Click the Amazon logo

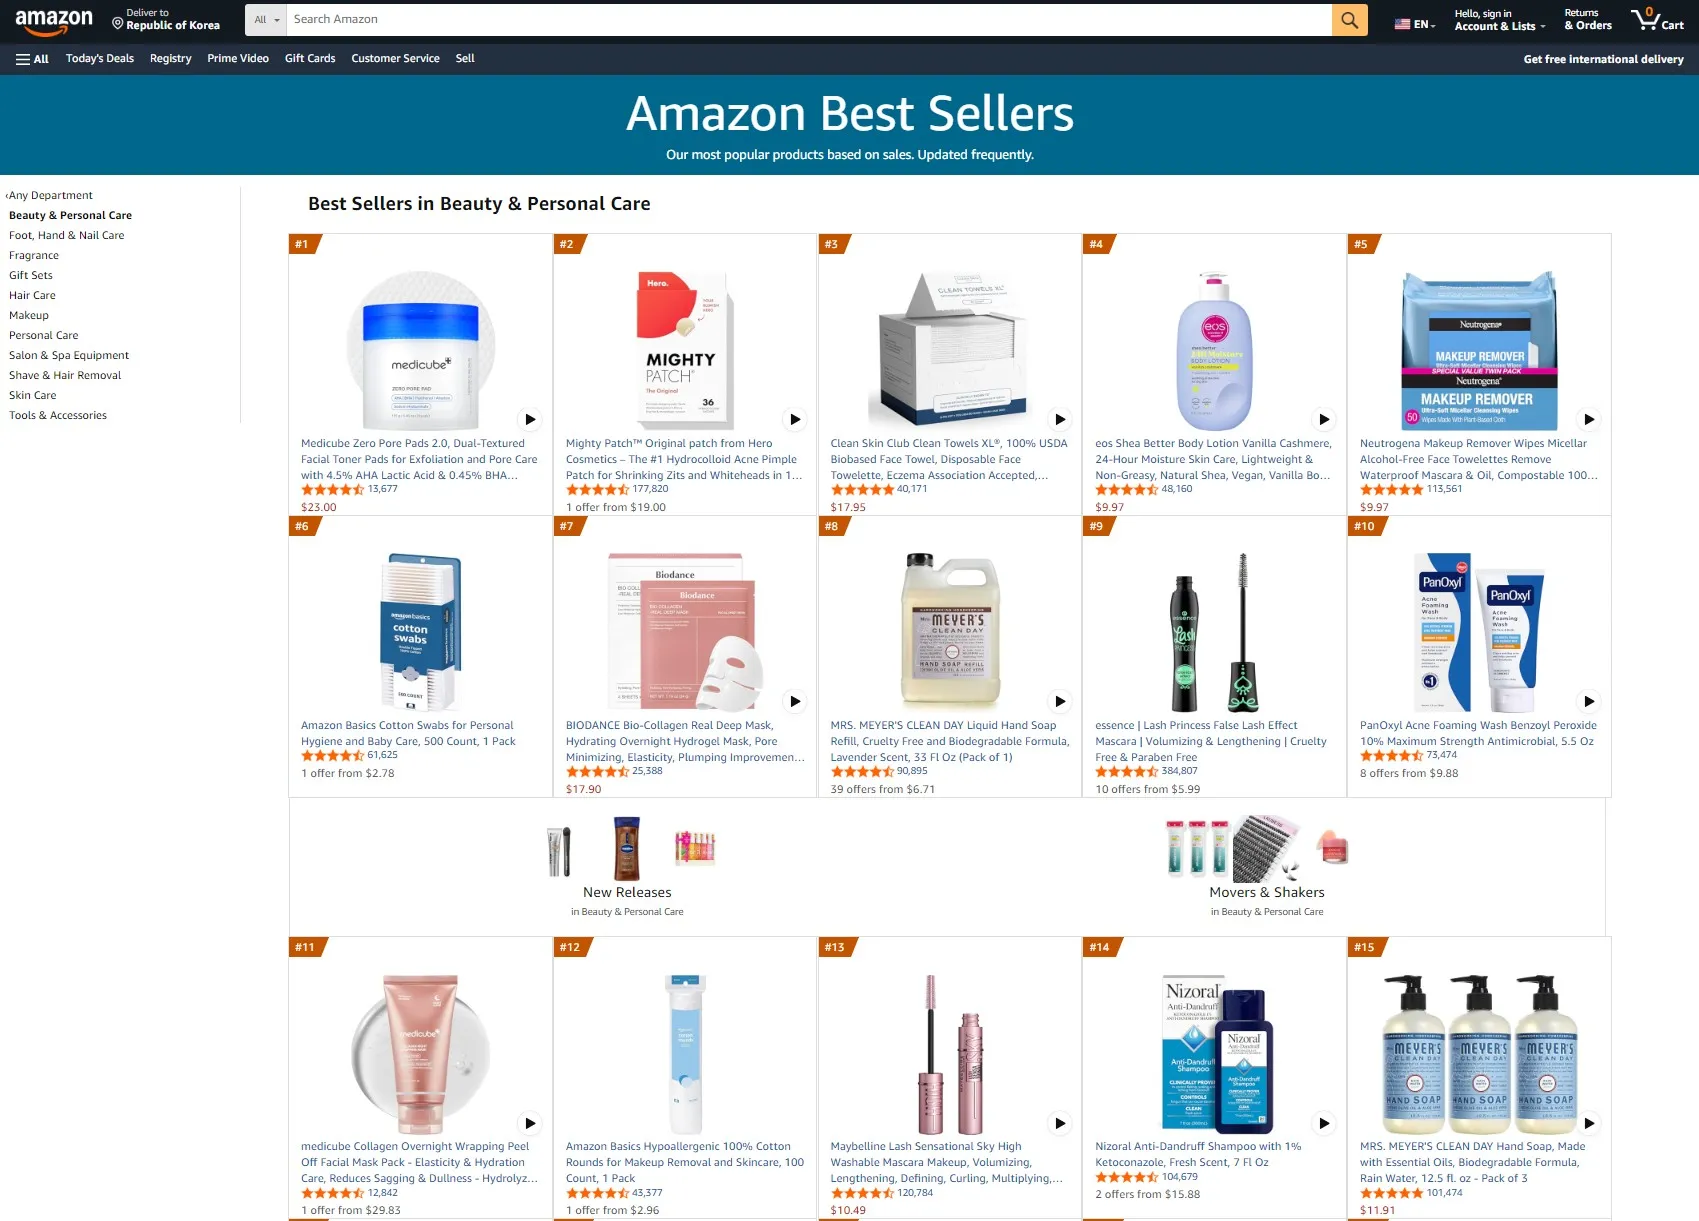coord(54,20)
